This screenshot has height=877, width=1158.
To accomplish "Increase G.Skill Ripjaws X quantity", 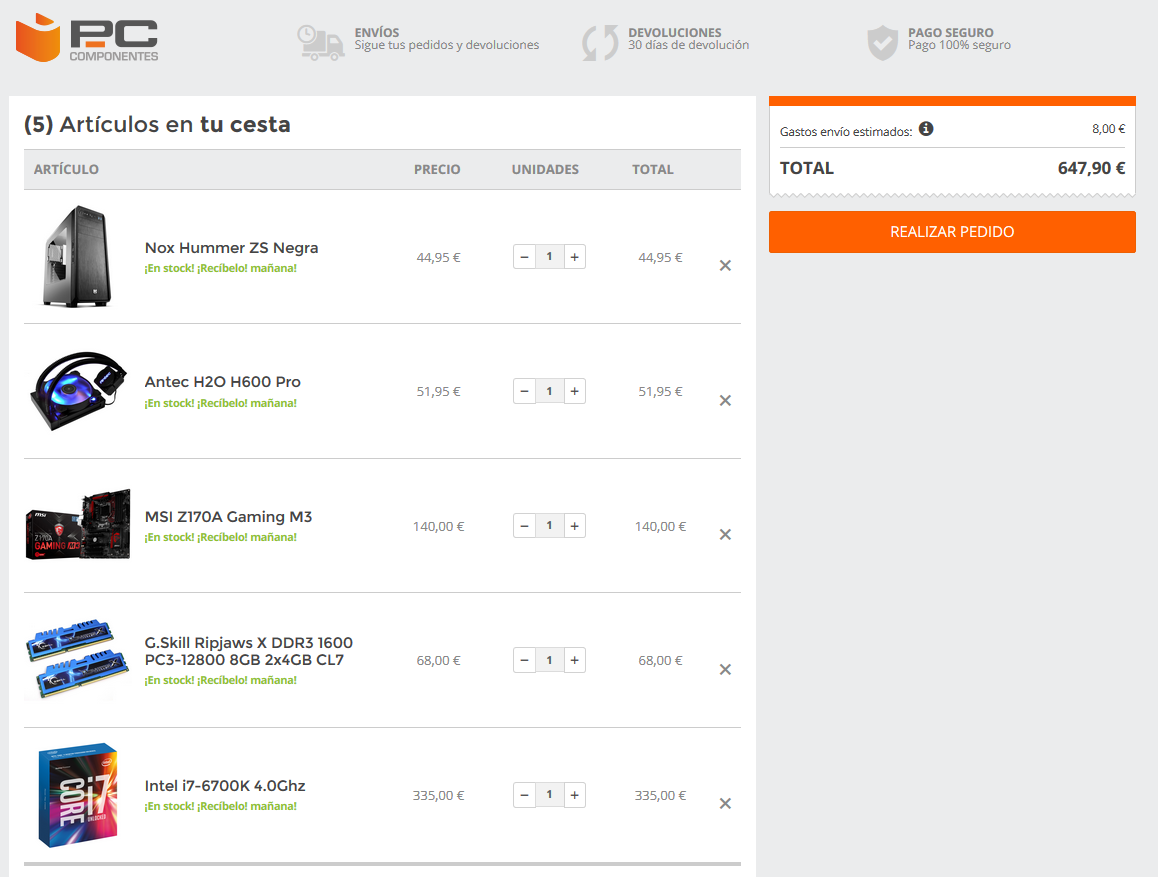I will 575,660.
